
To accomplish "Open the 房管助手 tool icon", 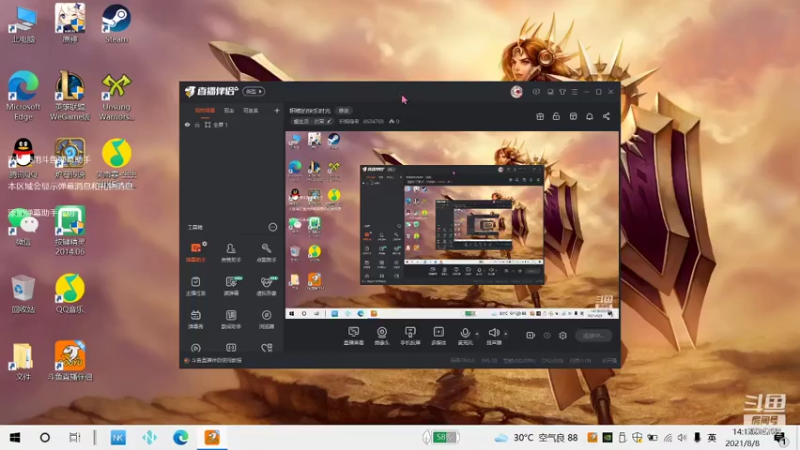I will point(231,252).
